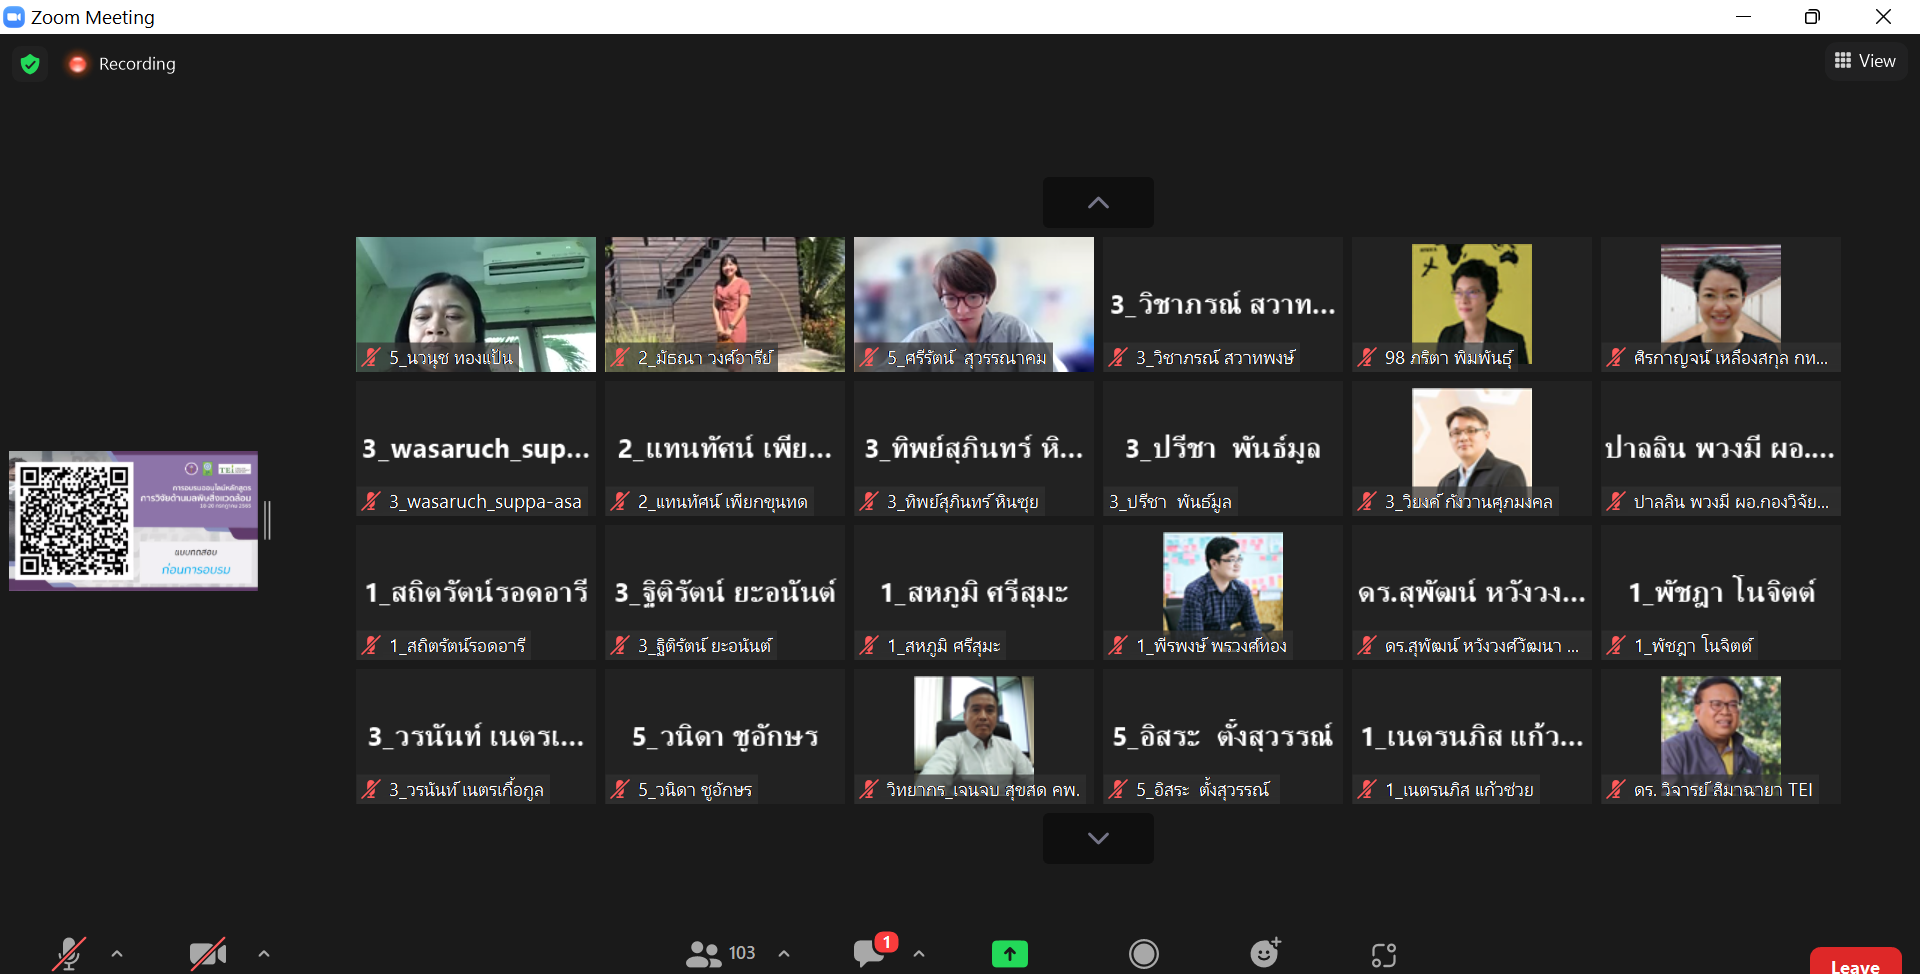Turn on the camera video

(x=207, y=954)
